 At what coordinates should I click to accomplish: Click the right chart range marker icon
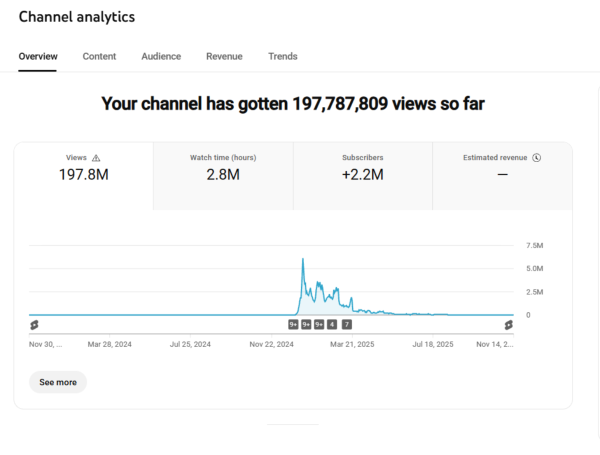coord(508,324)
